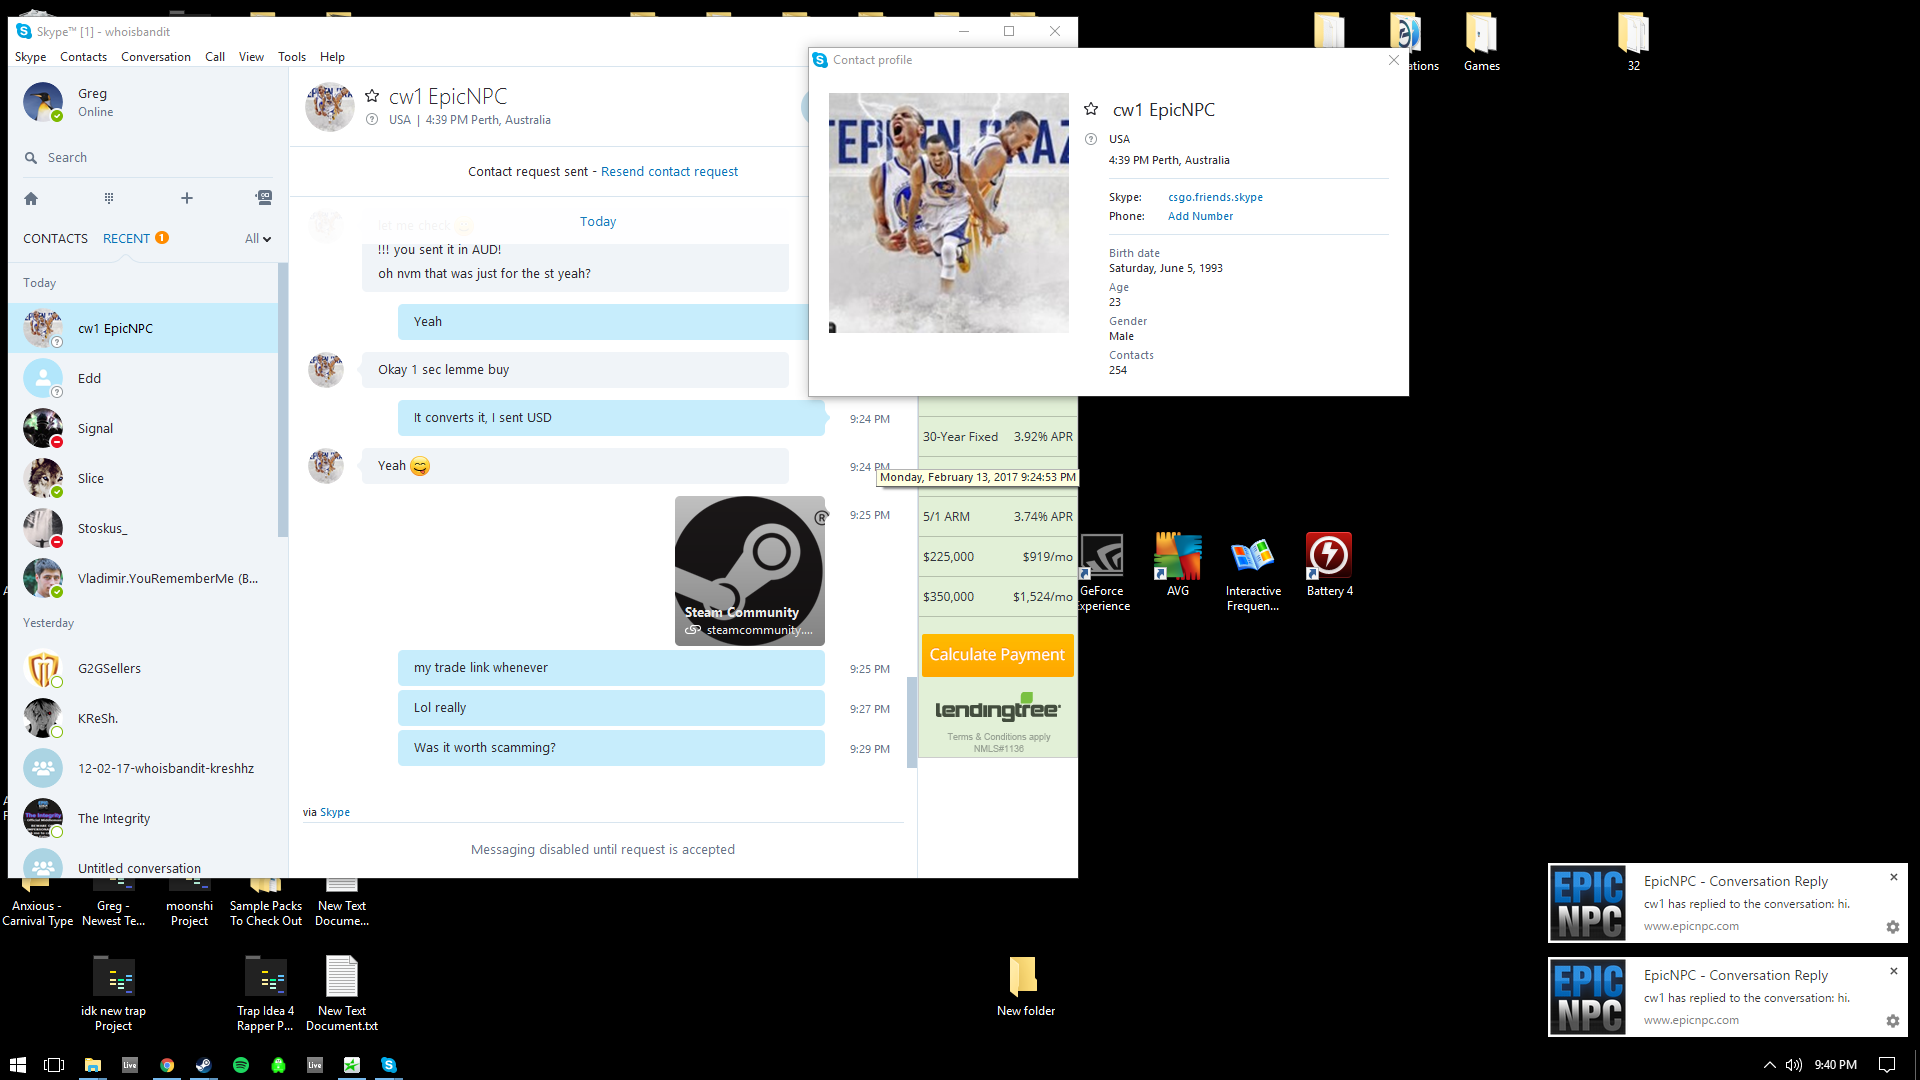Image resolution: width=1920 pixels, height=1080 pixels.
Task: Close the Contact profile window
Action: [1394, 60]
